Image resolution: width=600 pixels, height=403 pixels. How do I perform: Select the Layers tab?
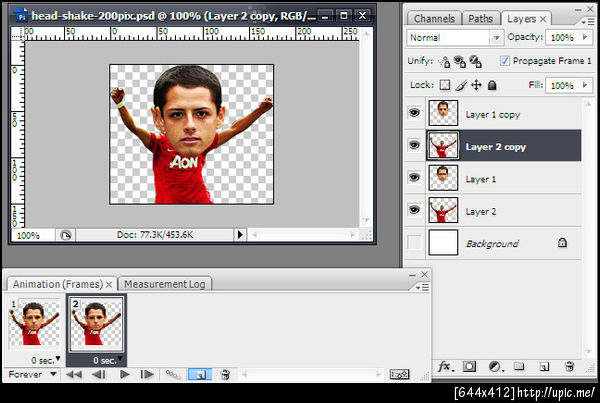[521, 19]
